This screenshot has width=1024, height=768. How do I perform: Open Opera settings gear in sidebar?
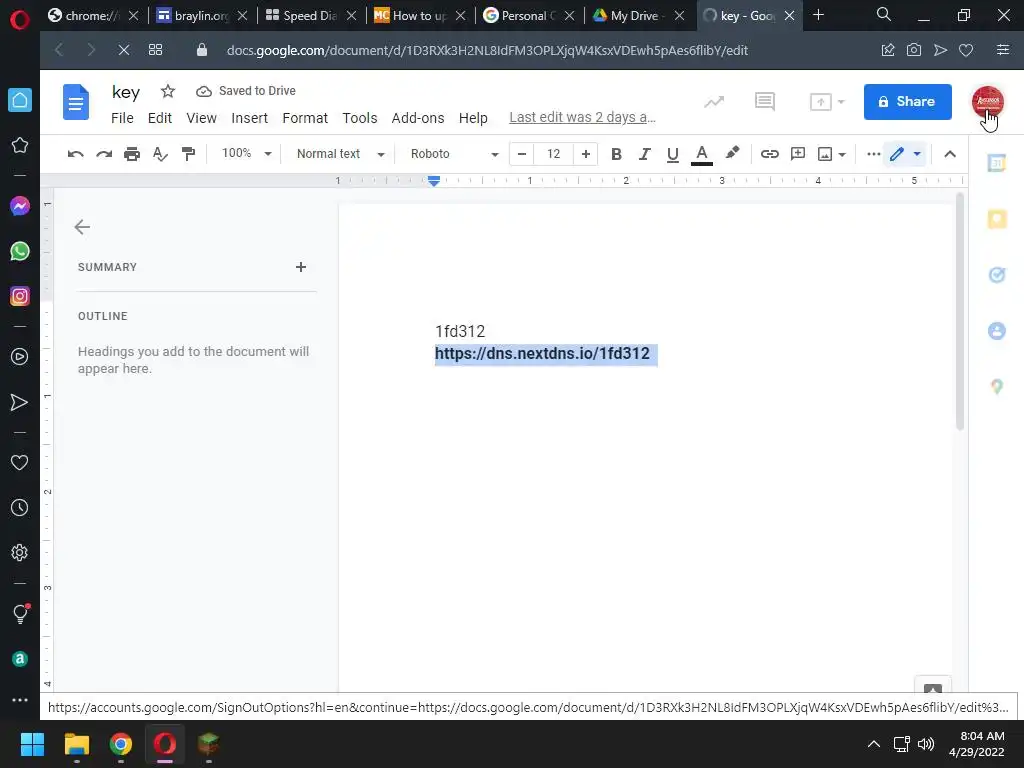(20, 552)
